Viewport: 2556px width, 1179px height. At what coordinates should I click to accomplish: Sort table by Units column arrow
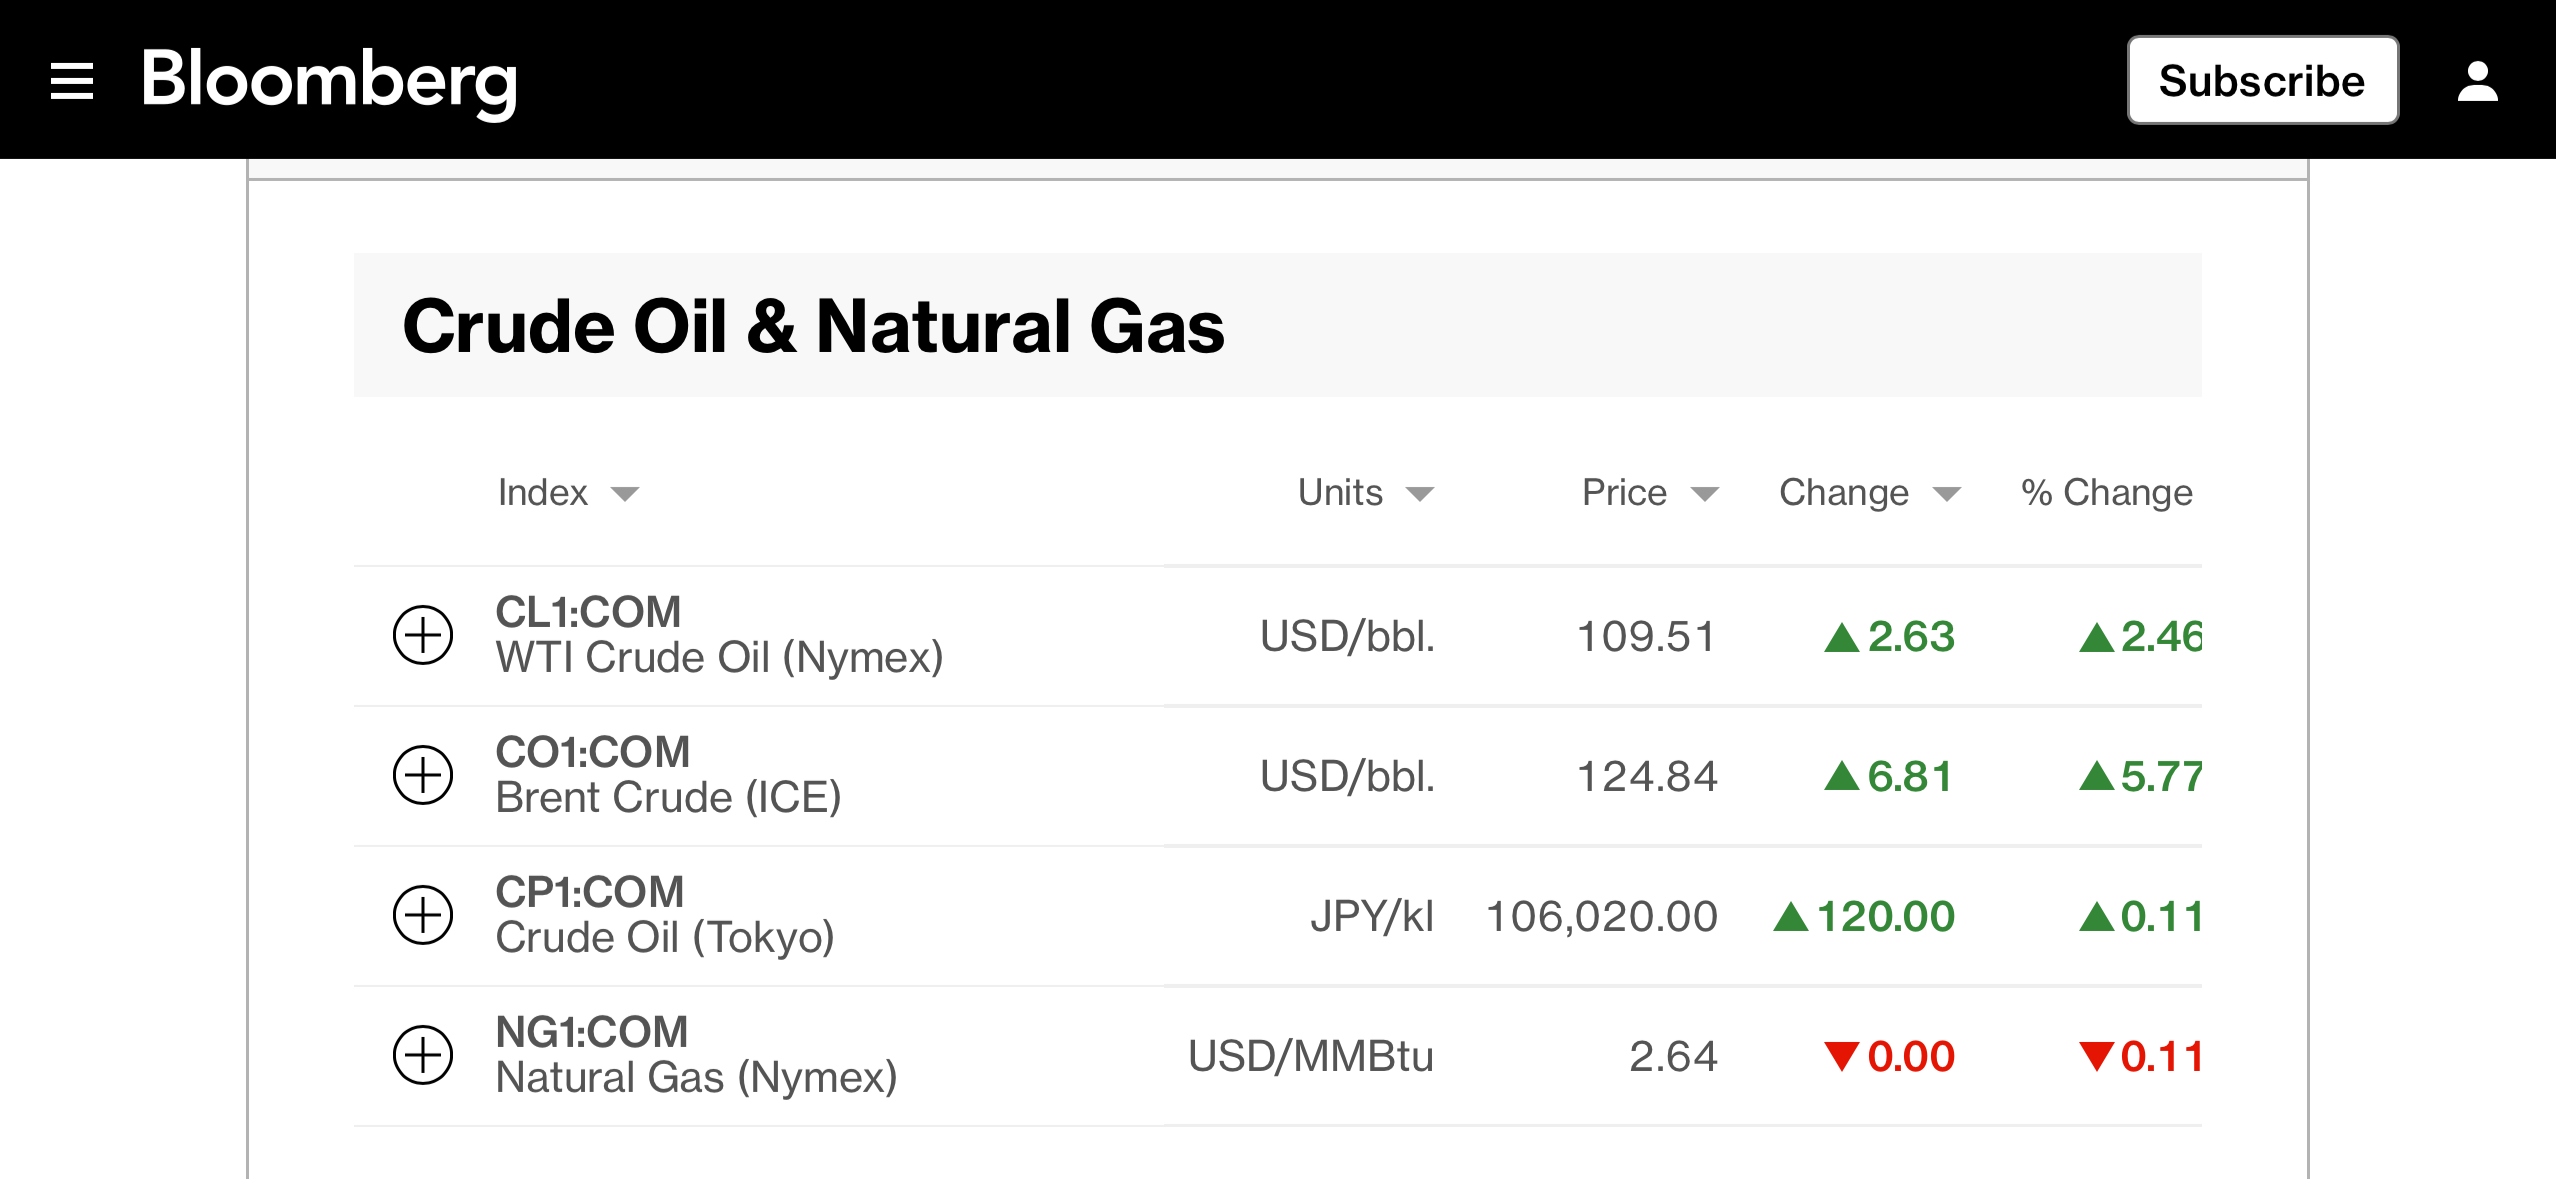pos(1420,494)
